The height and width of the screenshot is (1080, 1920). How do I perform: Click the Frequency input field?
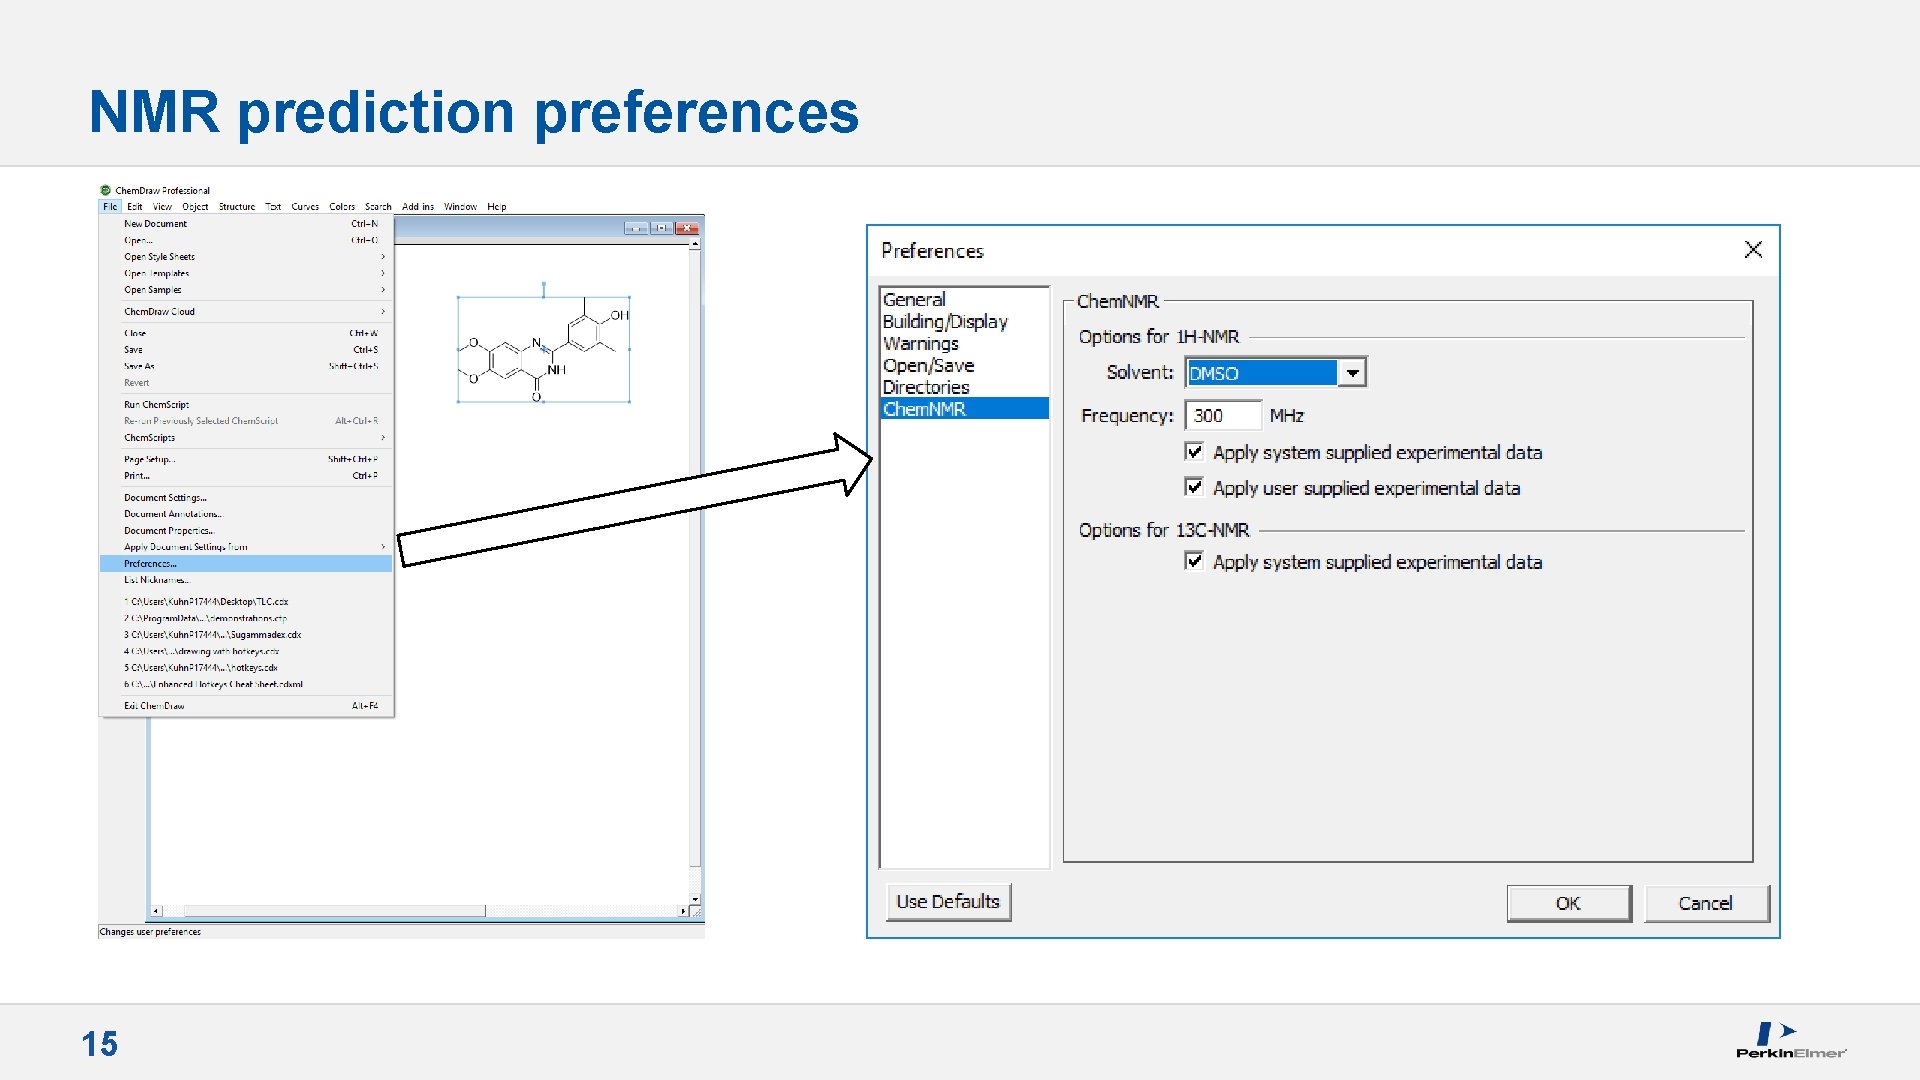[1222, 416]
